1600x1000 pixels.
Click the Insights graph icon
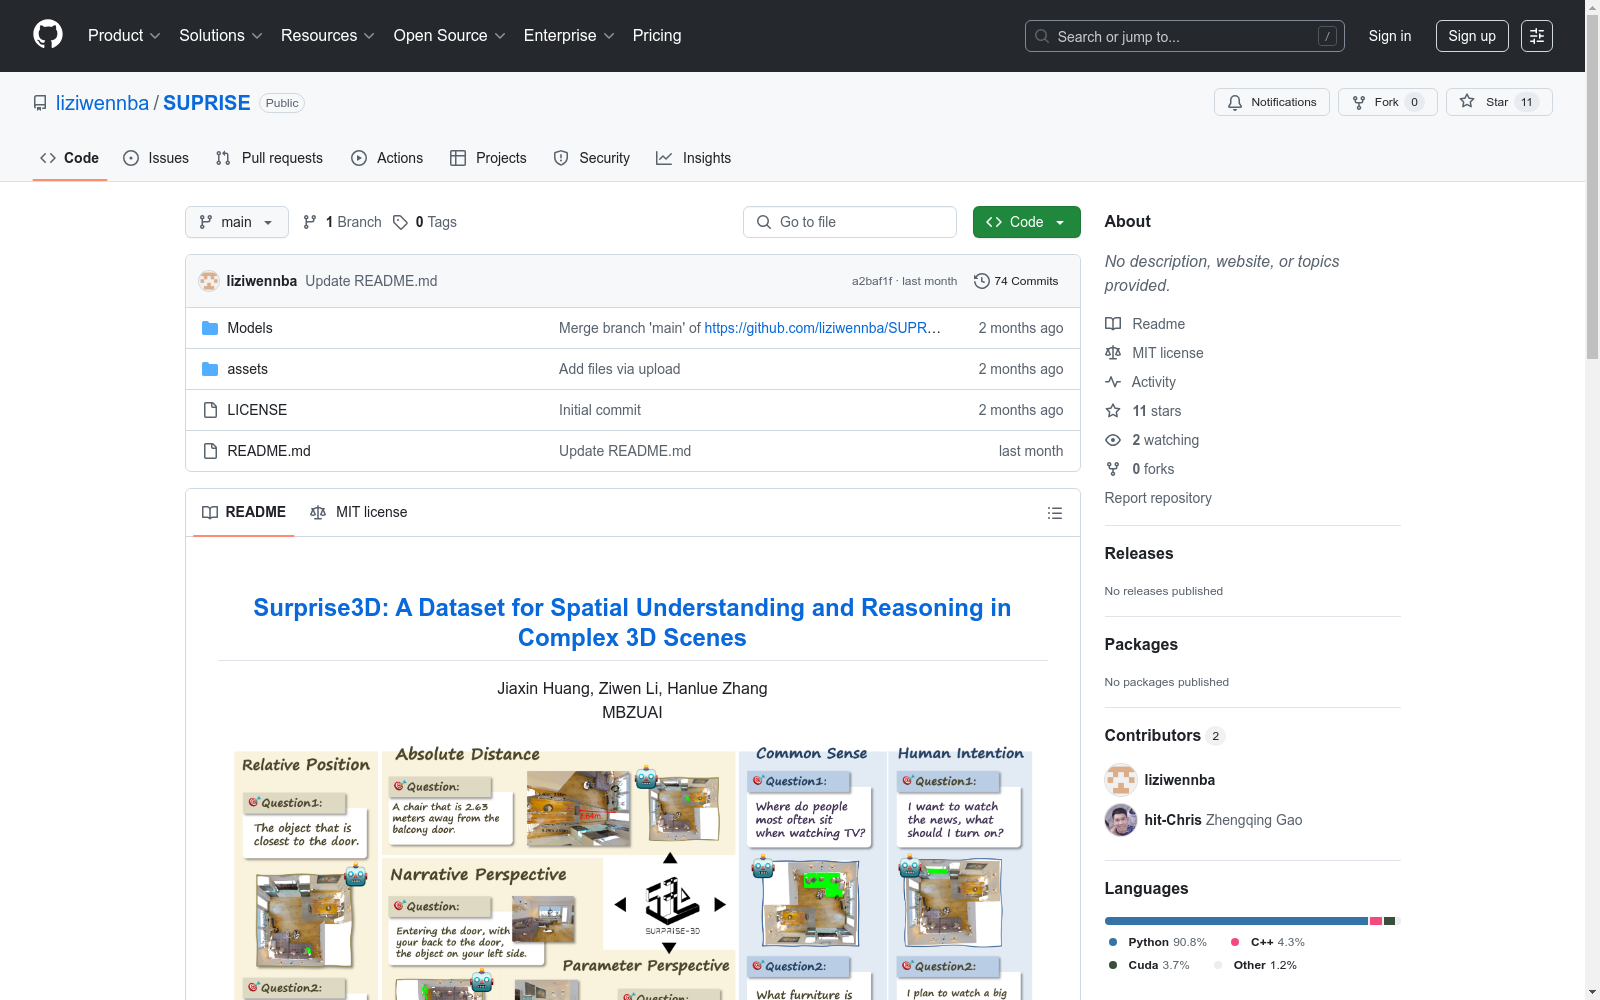[x=664, y=158]
